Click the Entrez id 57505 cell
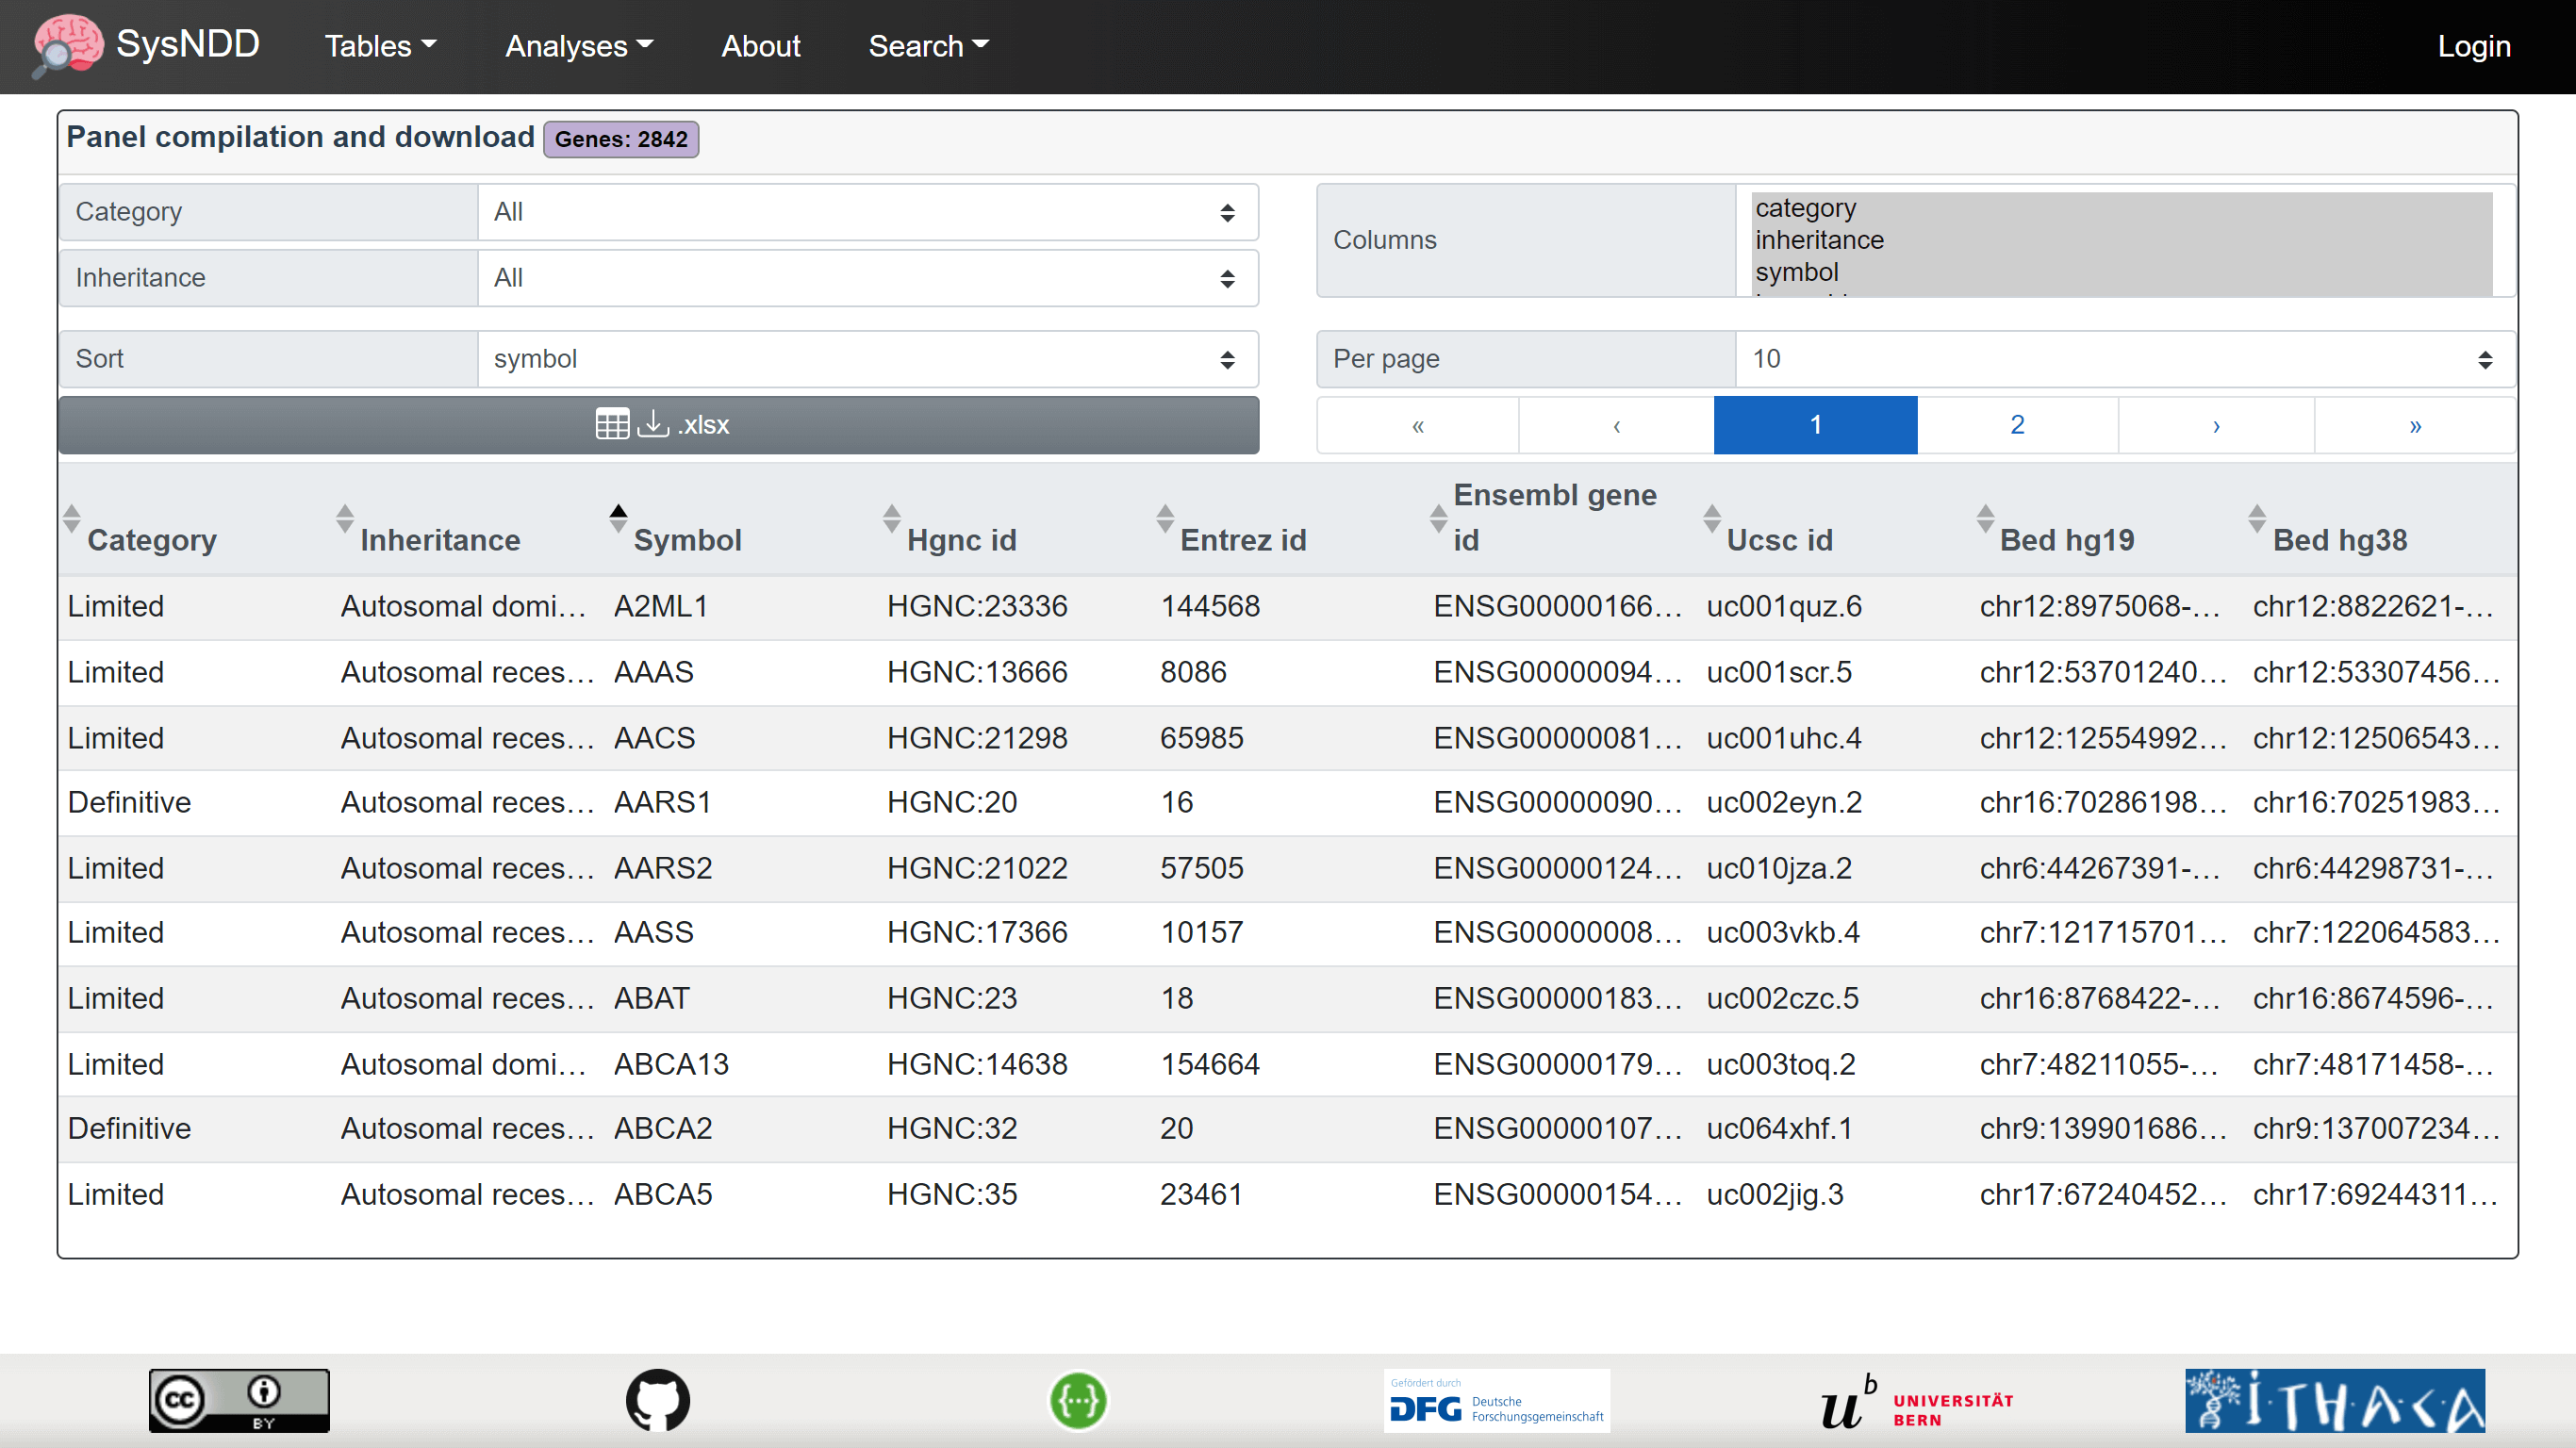This screenshot has height=1448, width=2576. tap(1202, 868)
